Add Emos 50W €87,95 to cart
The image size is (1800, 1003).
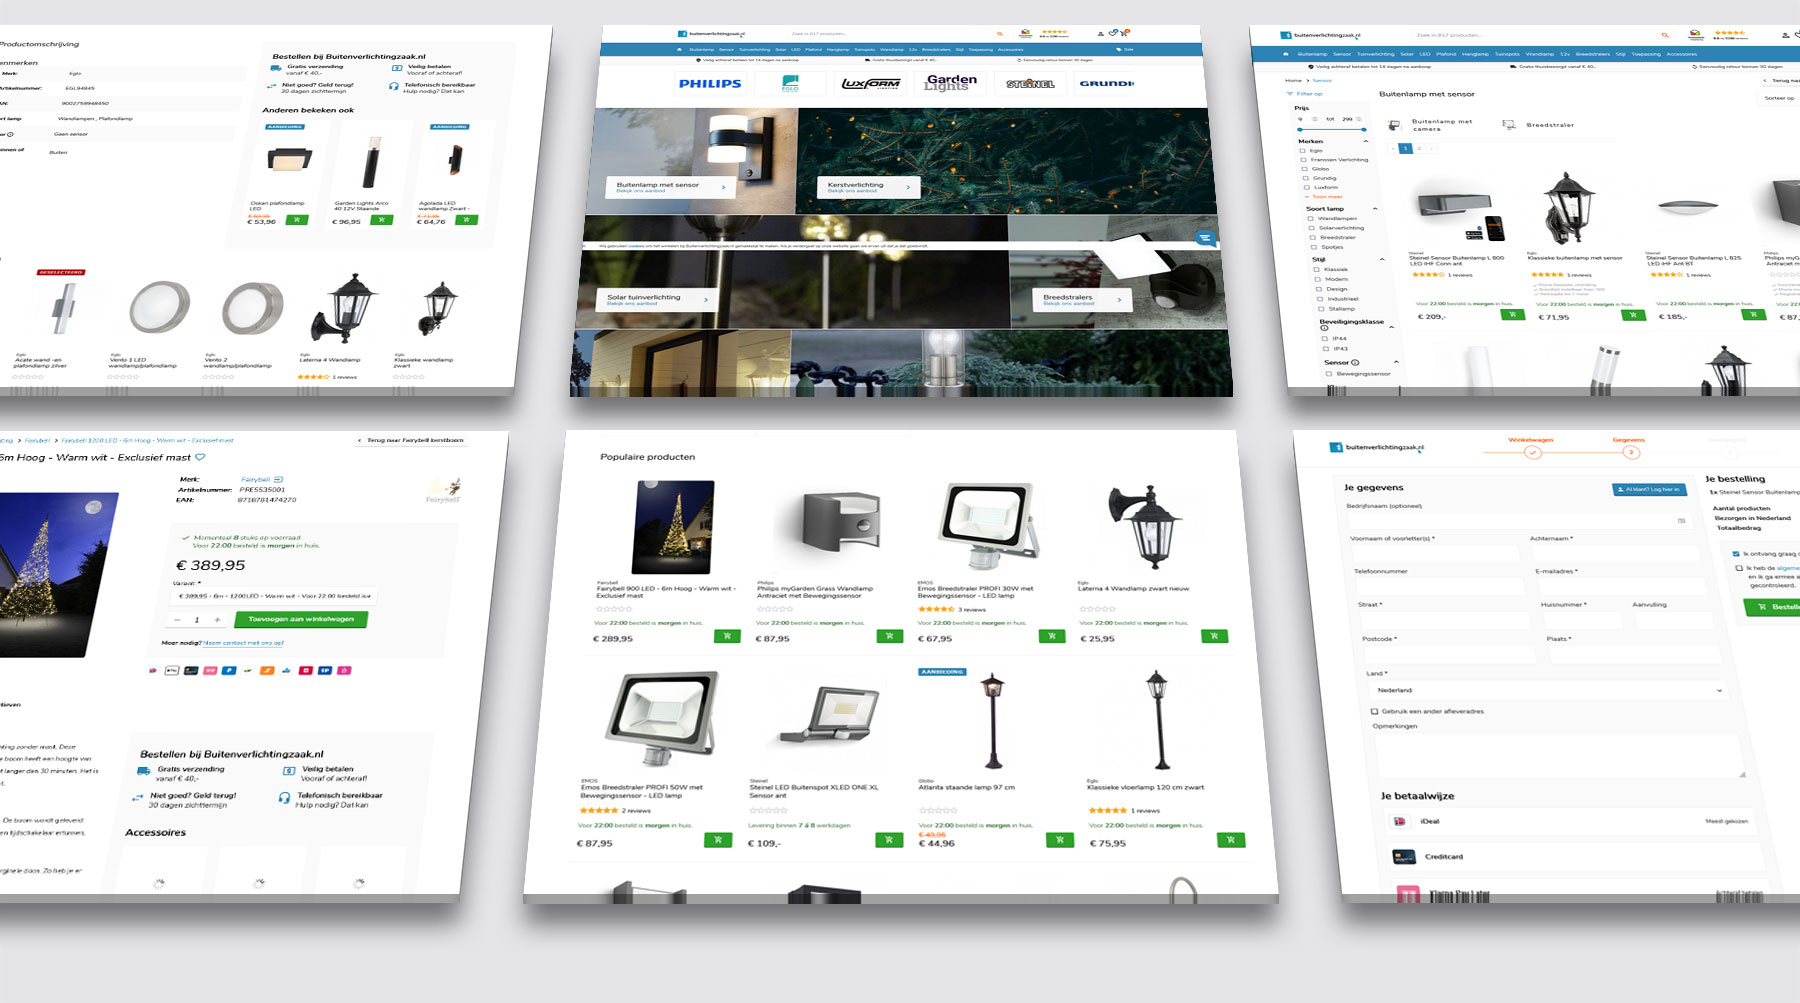click(718, 840)
